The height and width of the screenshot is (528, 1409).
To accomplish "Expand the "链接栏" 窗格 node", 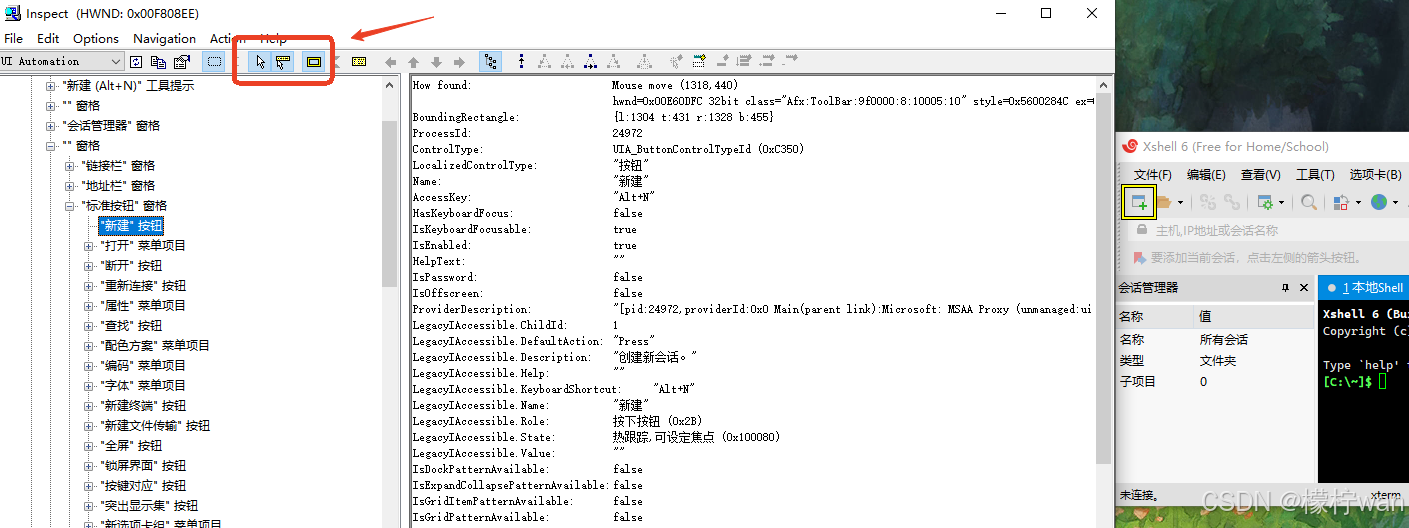I will tap(70, 166).
